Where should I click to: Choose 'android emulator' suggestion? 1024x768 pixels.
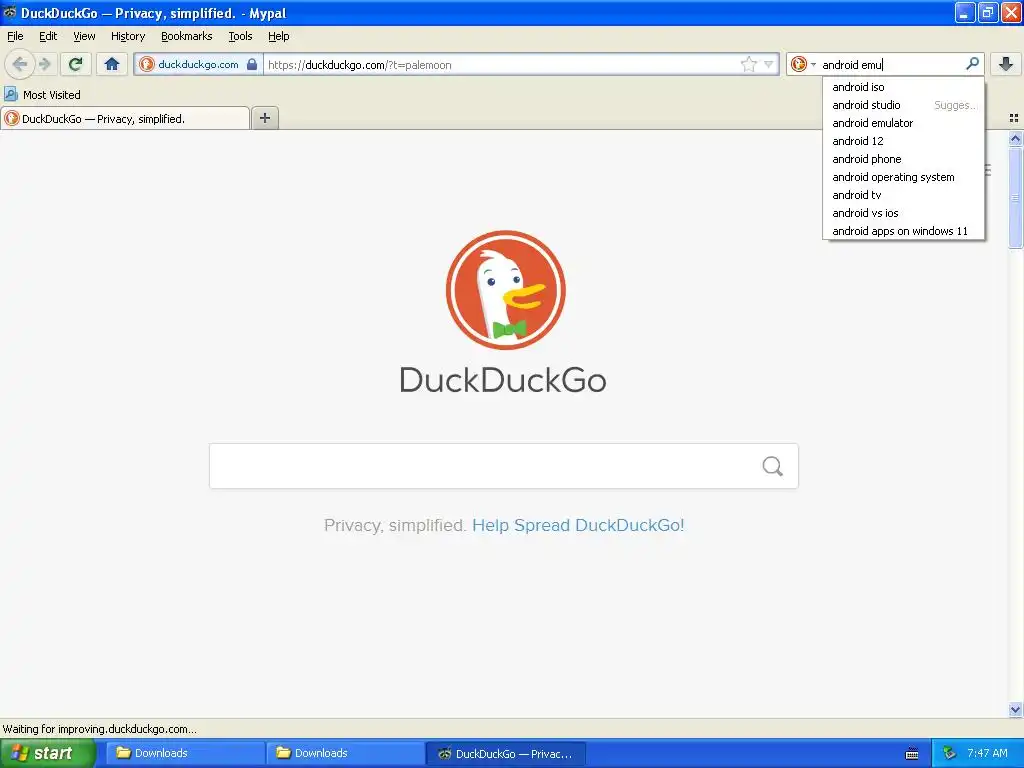(903, 123)
